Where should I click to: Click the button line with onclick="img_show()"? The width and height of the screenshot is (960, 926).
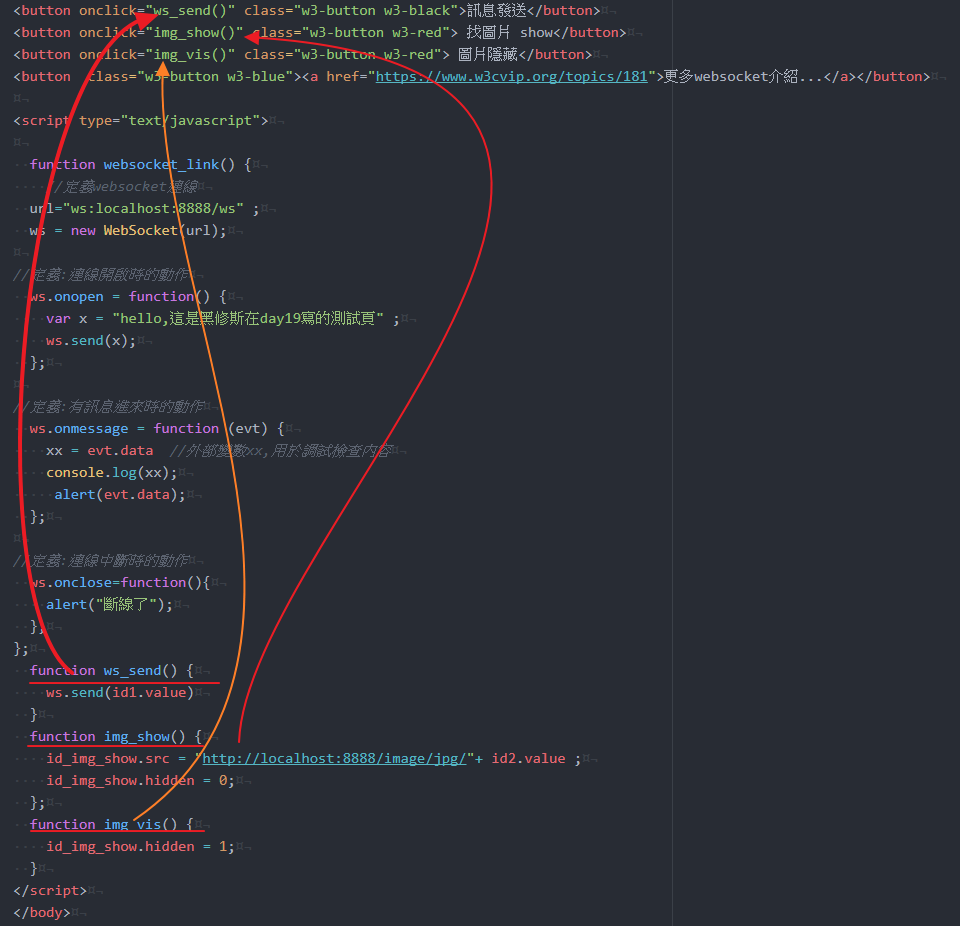(320, 33)
